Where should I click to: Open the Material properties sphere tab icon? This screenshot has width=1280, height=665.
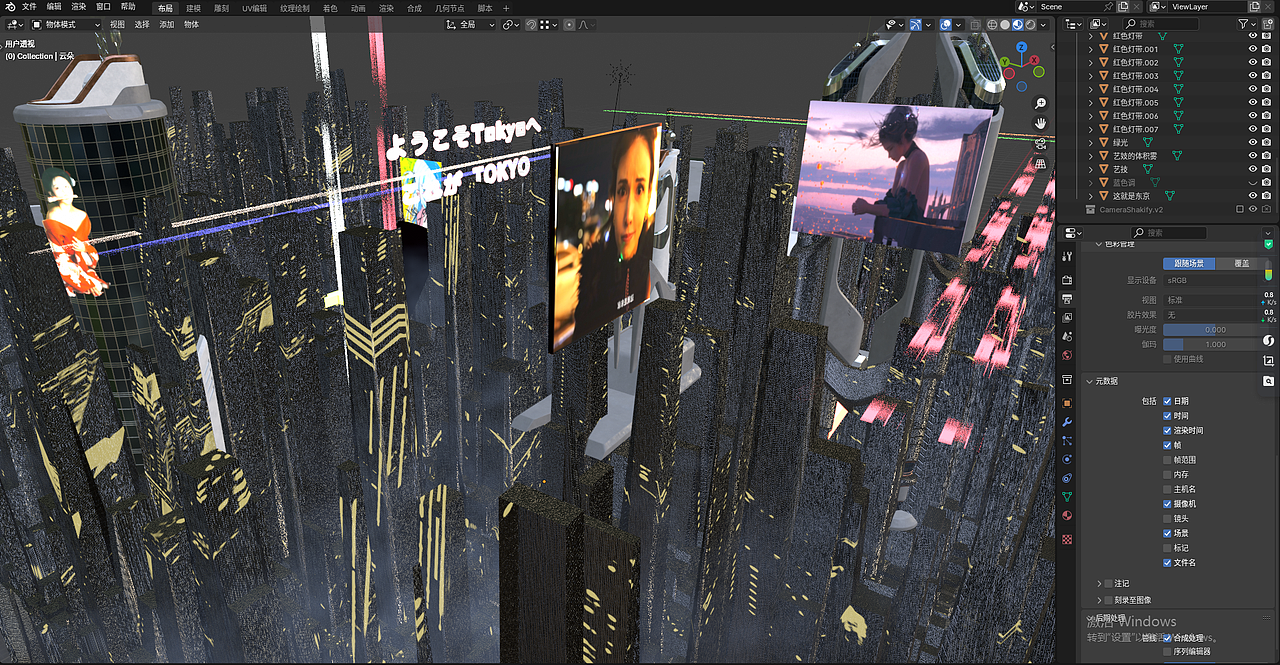pyautogui.click(x=1068, y=516)
